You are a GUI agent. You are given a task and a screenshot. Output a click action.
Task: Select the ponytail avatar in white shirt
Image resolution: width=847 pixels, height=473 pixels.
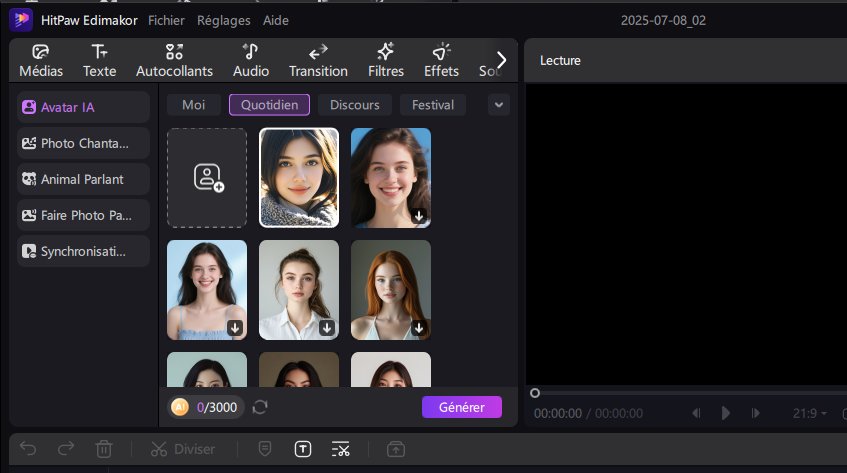point(299,290)
